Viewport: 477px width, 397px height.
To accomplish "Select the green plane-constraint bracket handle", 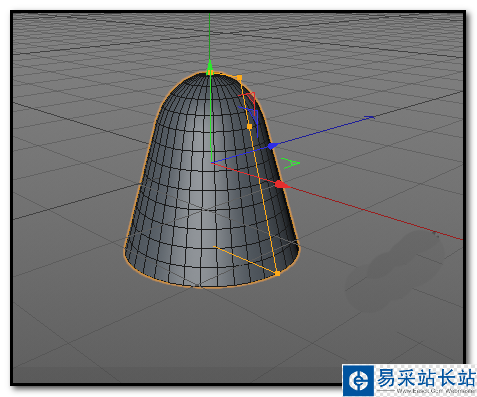I will point(290,163).
